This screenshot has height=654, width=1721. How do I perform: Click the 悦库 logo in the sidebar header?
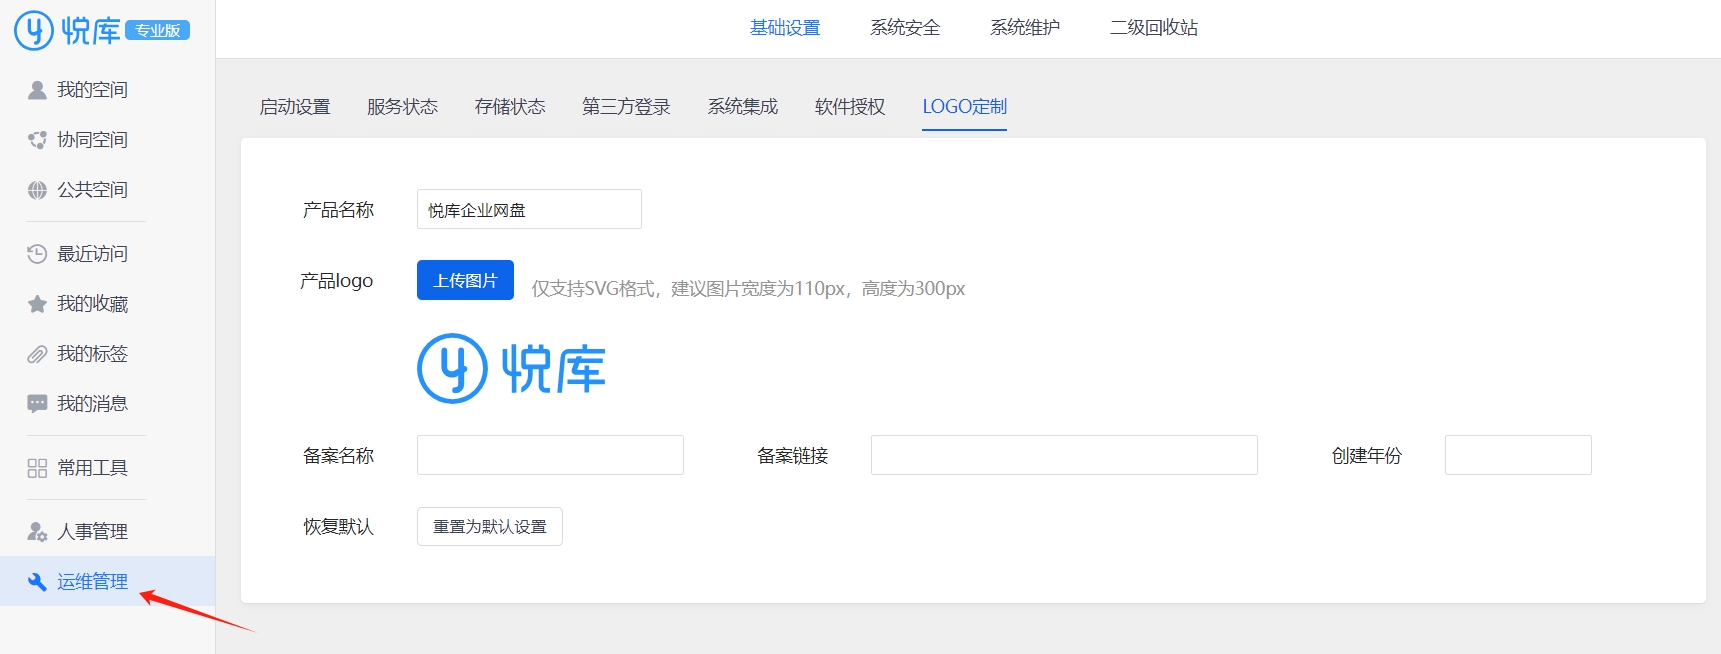coord(68,31)
